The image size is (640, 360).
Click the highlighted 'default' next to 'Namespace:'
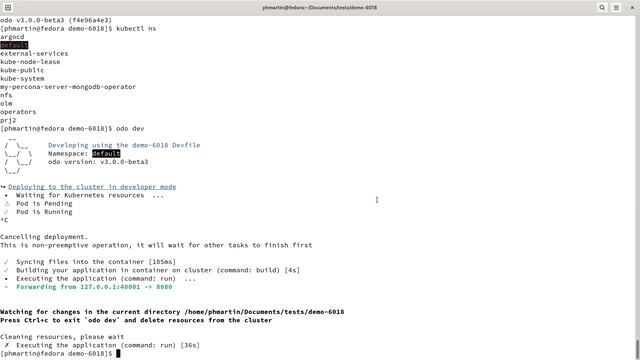(106, 153)
